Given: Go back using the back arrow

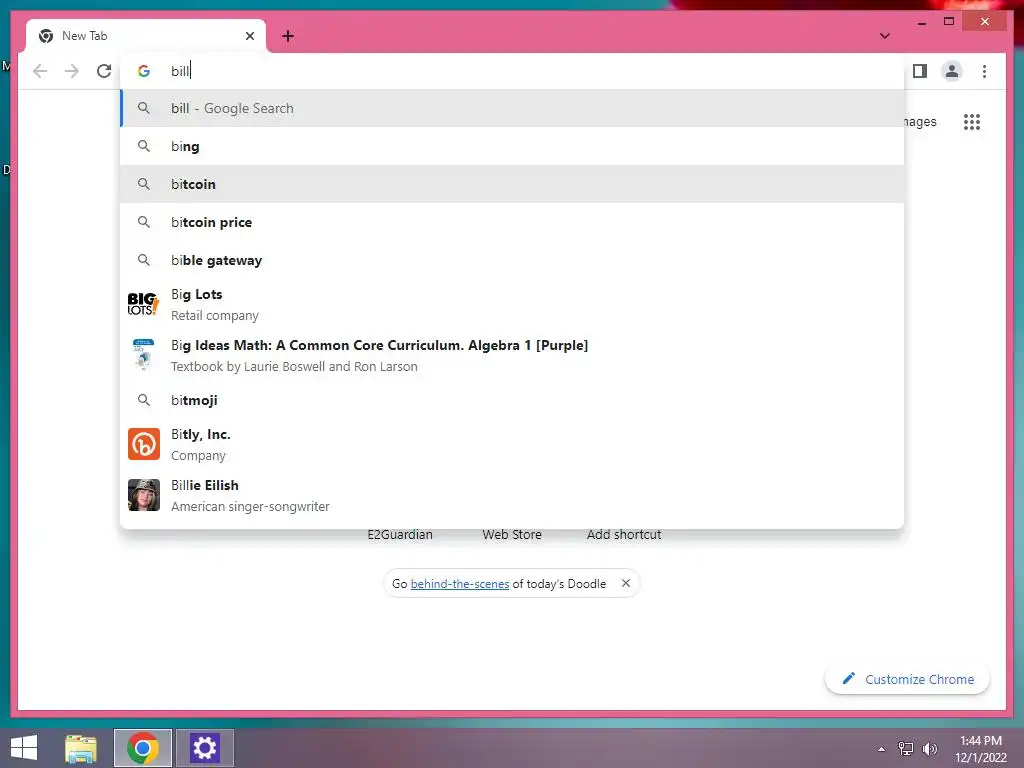Looking at the screenshot, I should point(40,71).
